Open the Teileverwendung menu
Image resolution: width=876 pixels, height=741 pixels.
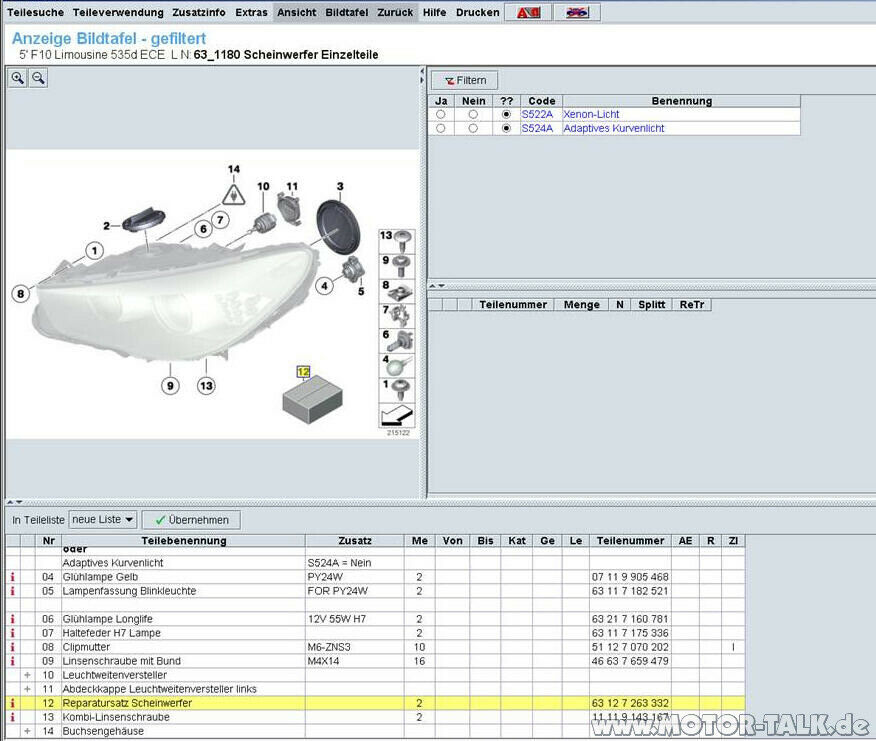tap(118, 12)
